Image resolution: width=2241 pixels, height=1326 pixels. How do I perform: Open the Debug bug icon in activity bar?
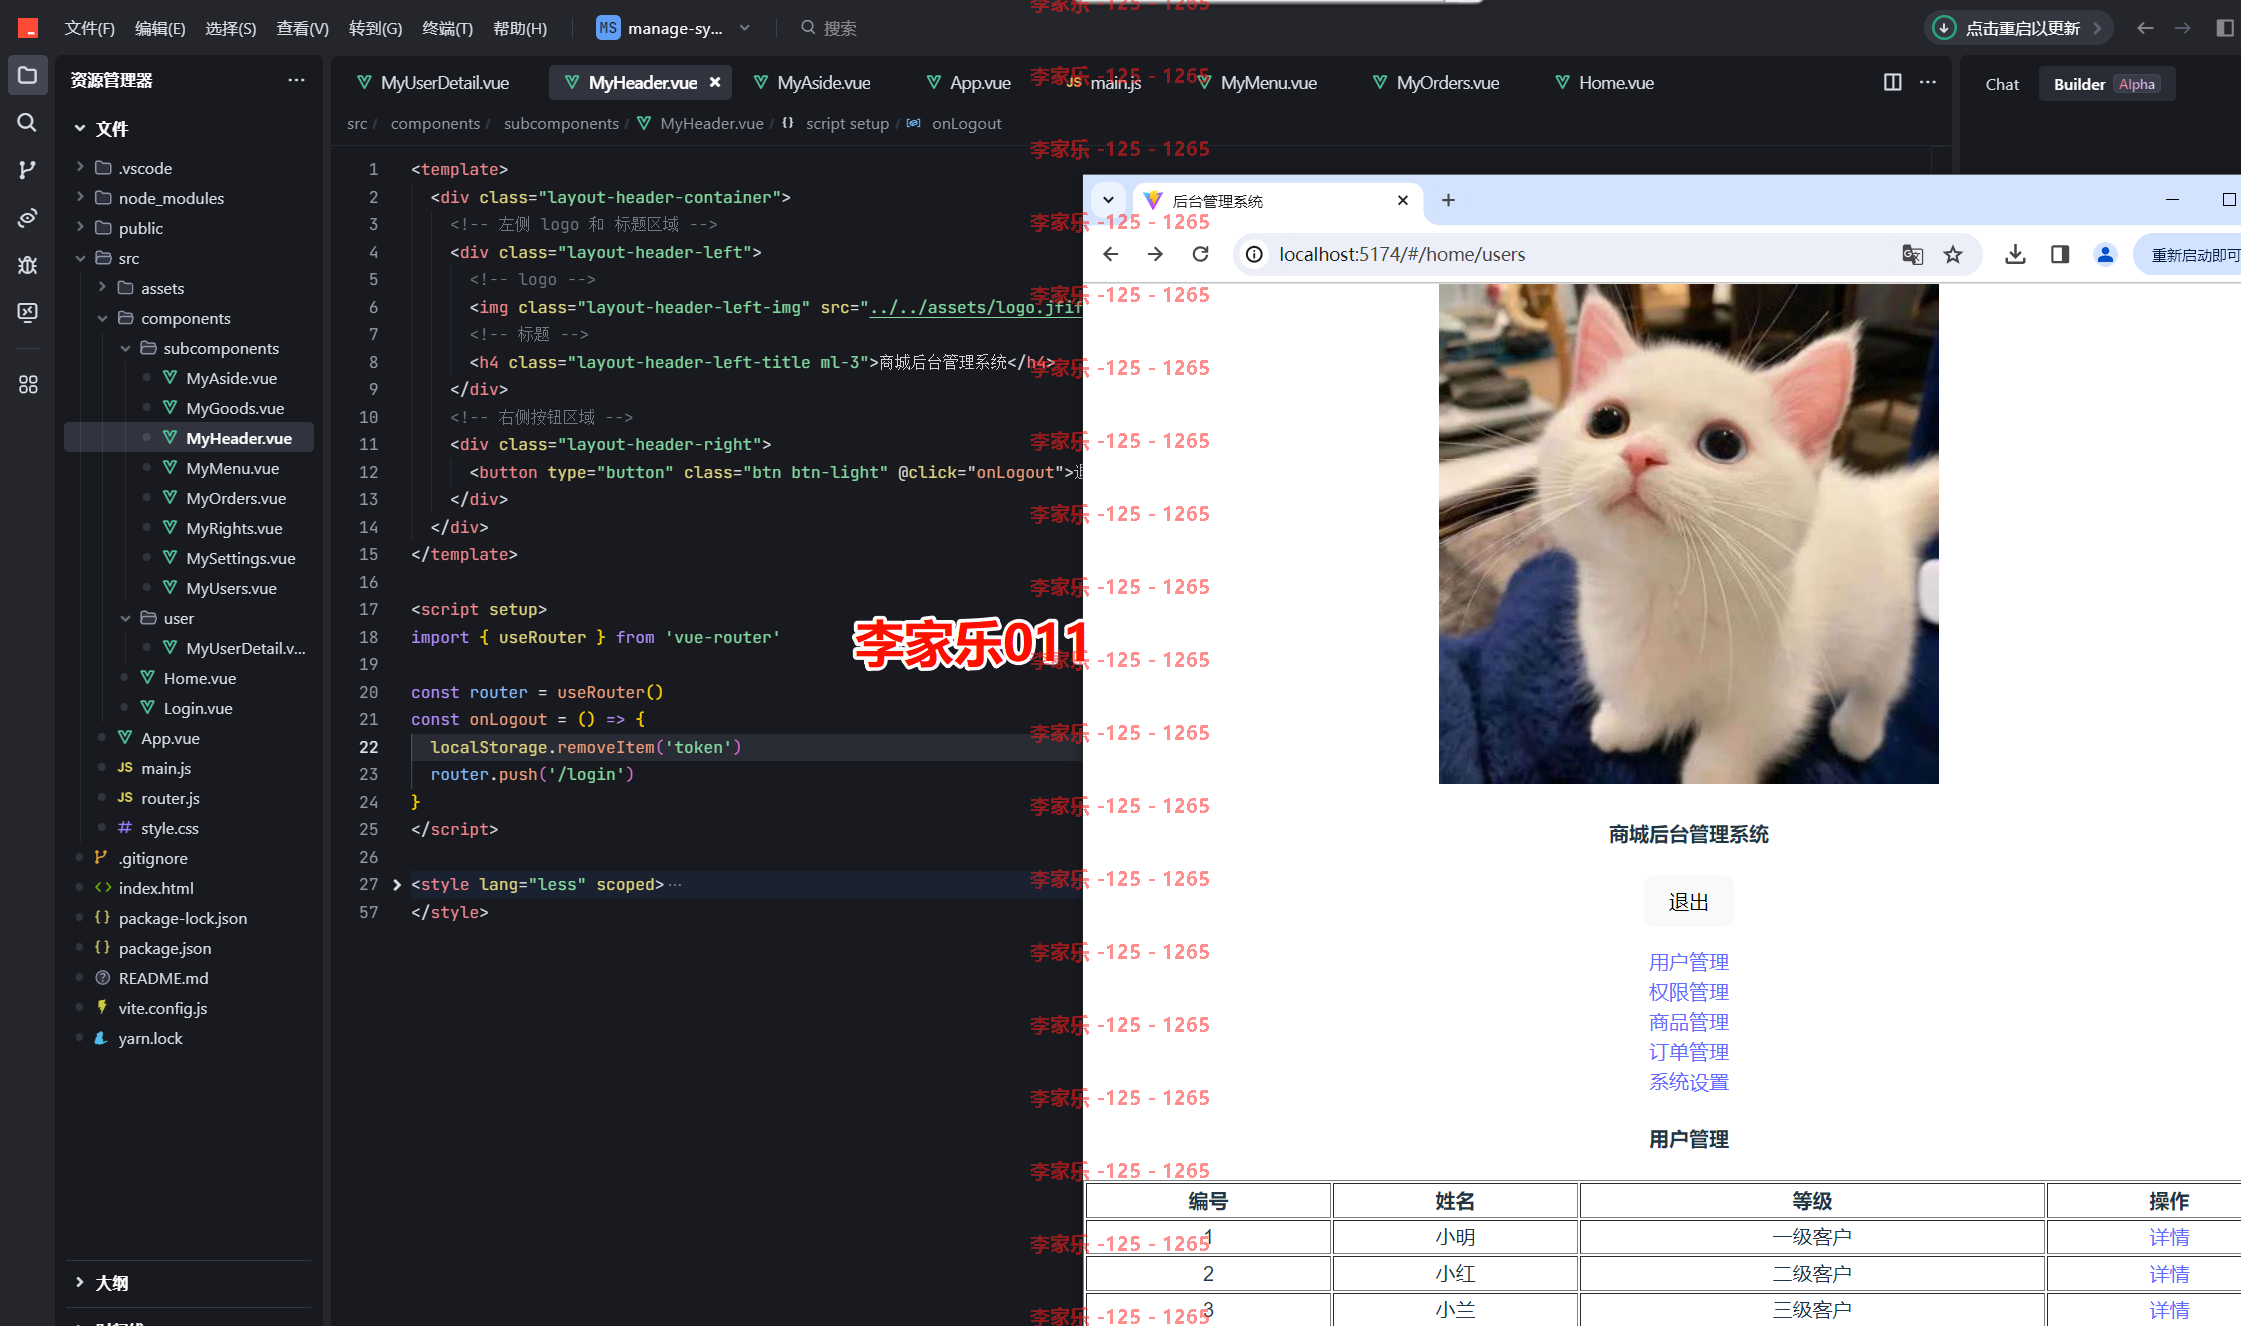(27, 265)
